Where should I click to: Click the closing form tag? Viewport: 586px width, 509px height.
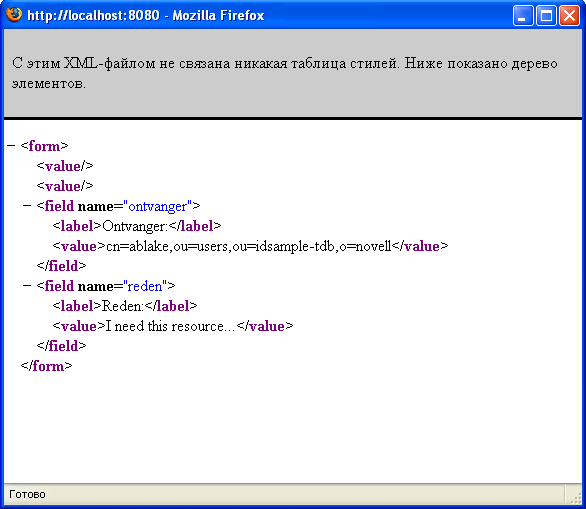click(x=46, y=366)
